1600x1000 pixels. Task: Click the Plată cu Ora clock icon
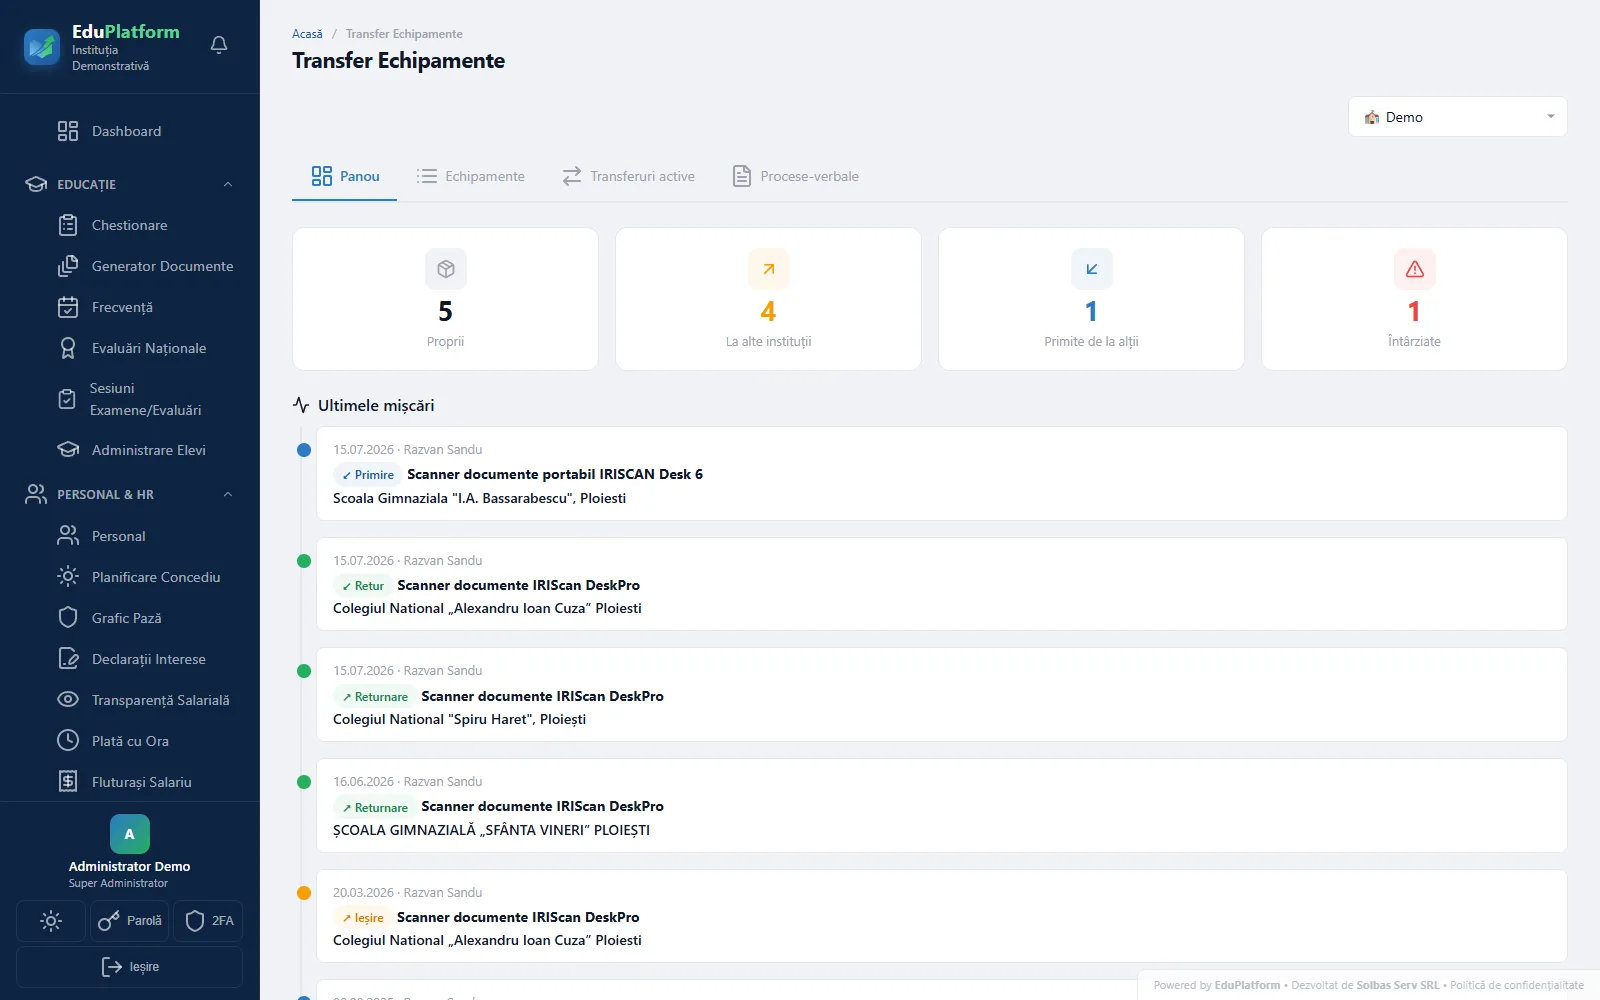pyautogui.click(x=68, y=741)
